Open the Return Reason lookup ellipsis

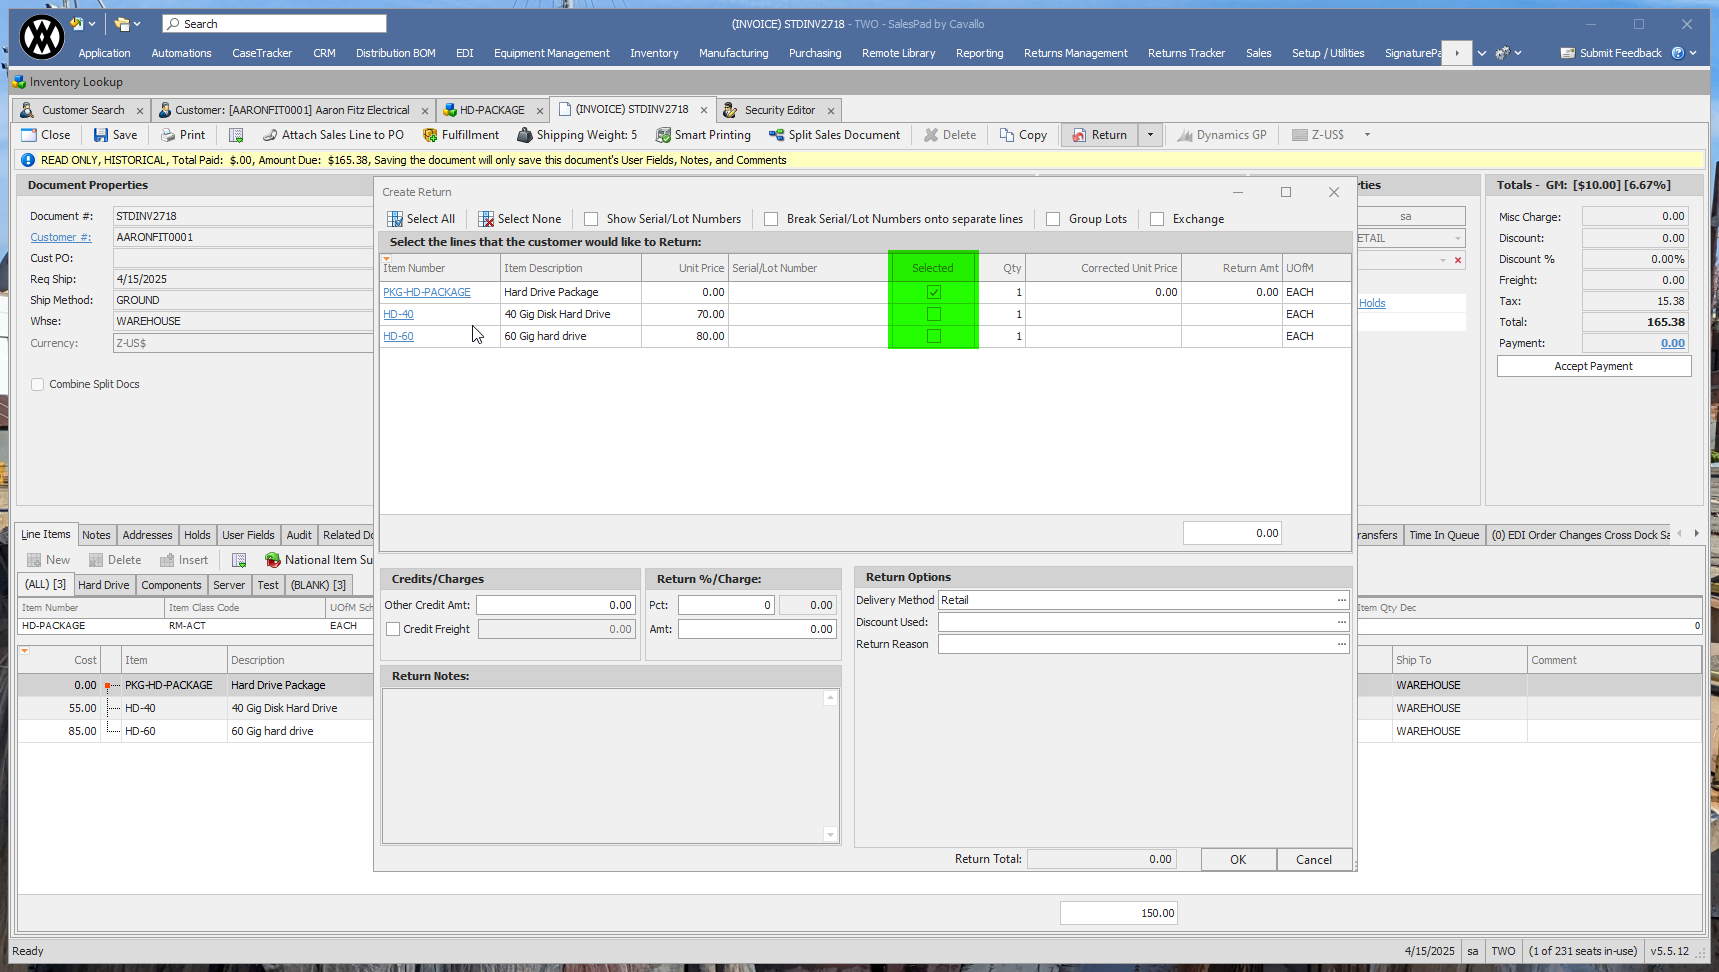point(1341,644)
